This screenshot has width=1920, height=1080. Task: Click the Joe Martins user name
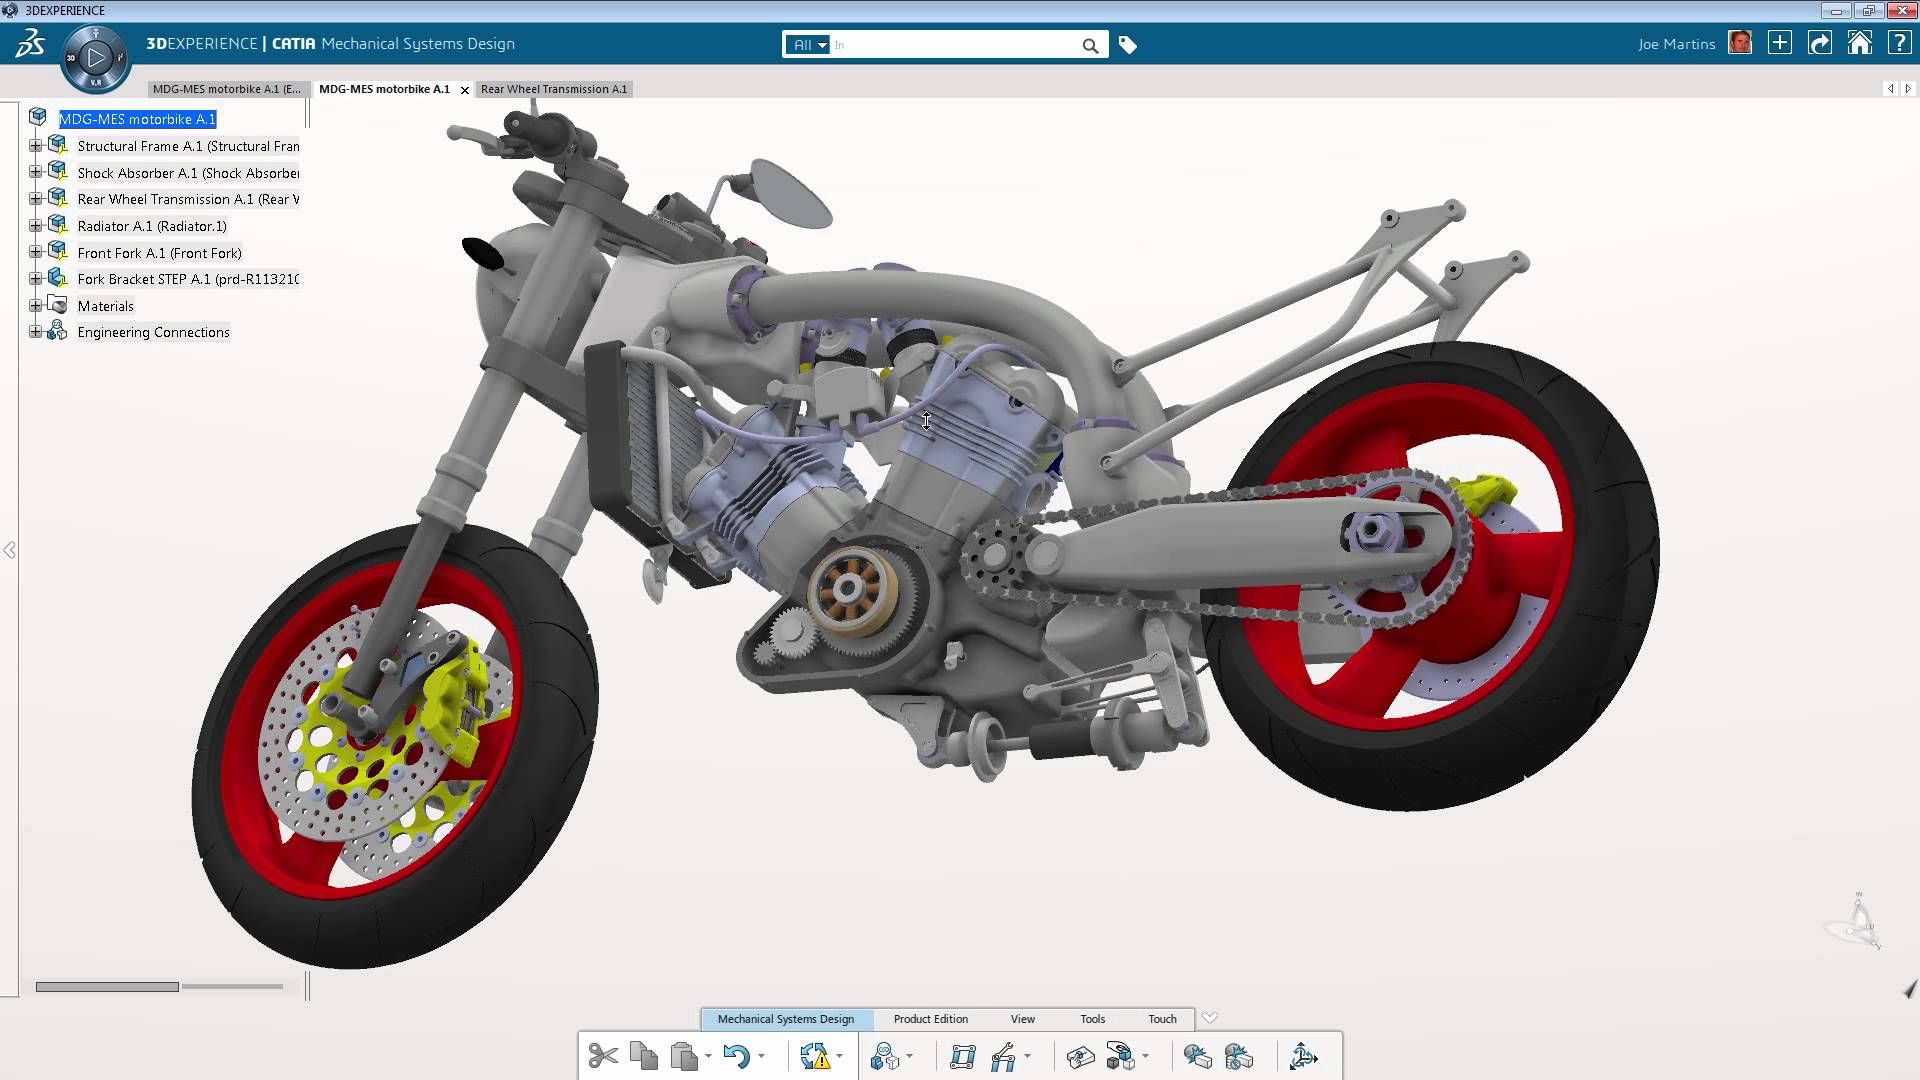tap(1676, 44)
